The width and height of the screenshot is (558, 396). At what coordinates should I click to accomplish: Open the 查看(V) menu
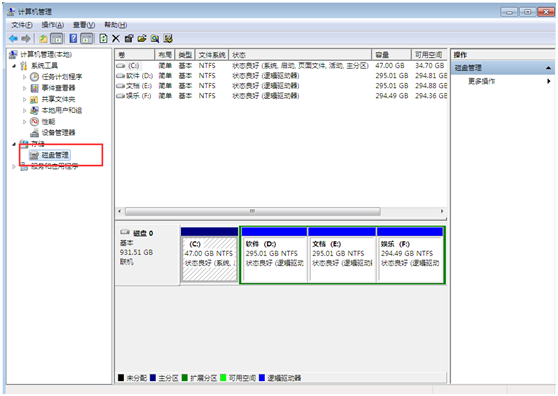[84, 25]
